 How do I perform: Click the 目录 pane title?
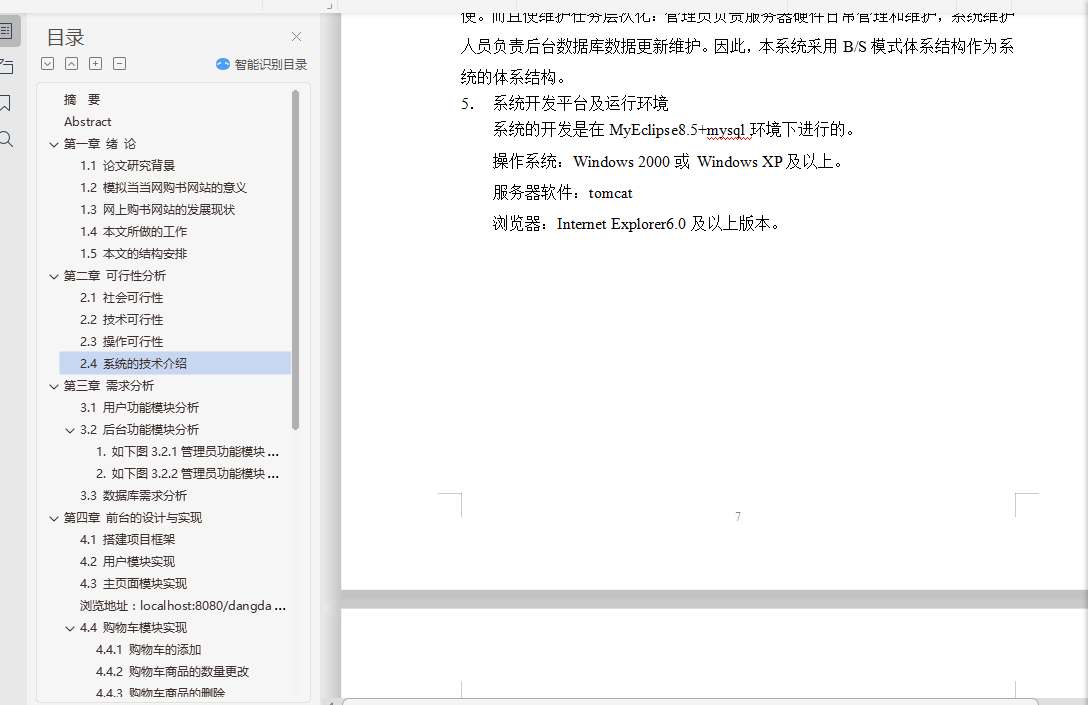click(x=65, y=37)
